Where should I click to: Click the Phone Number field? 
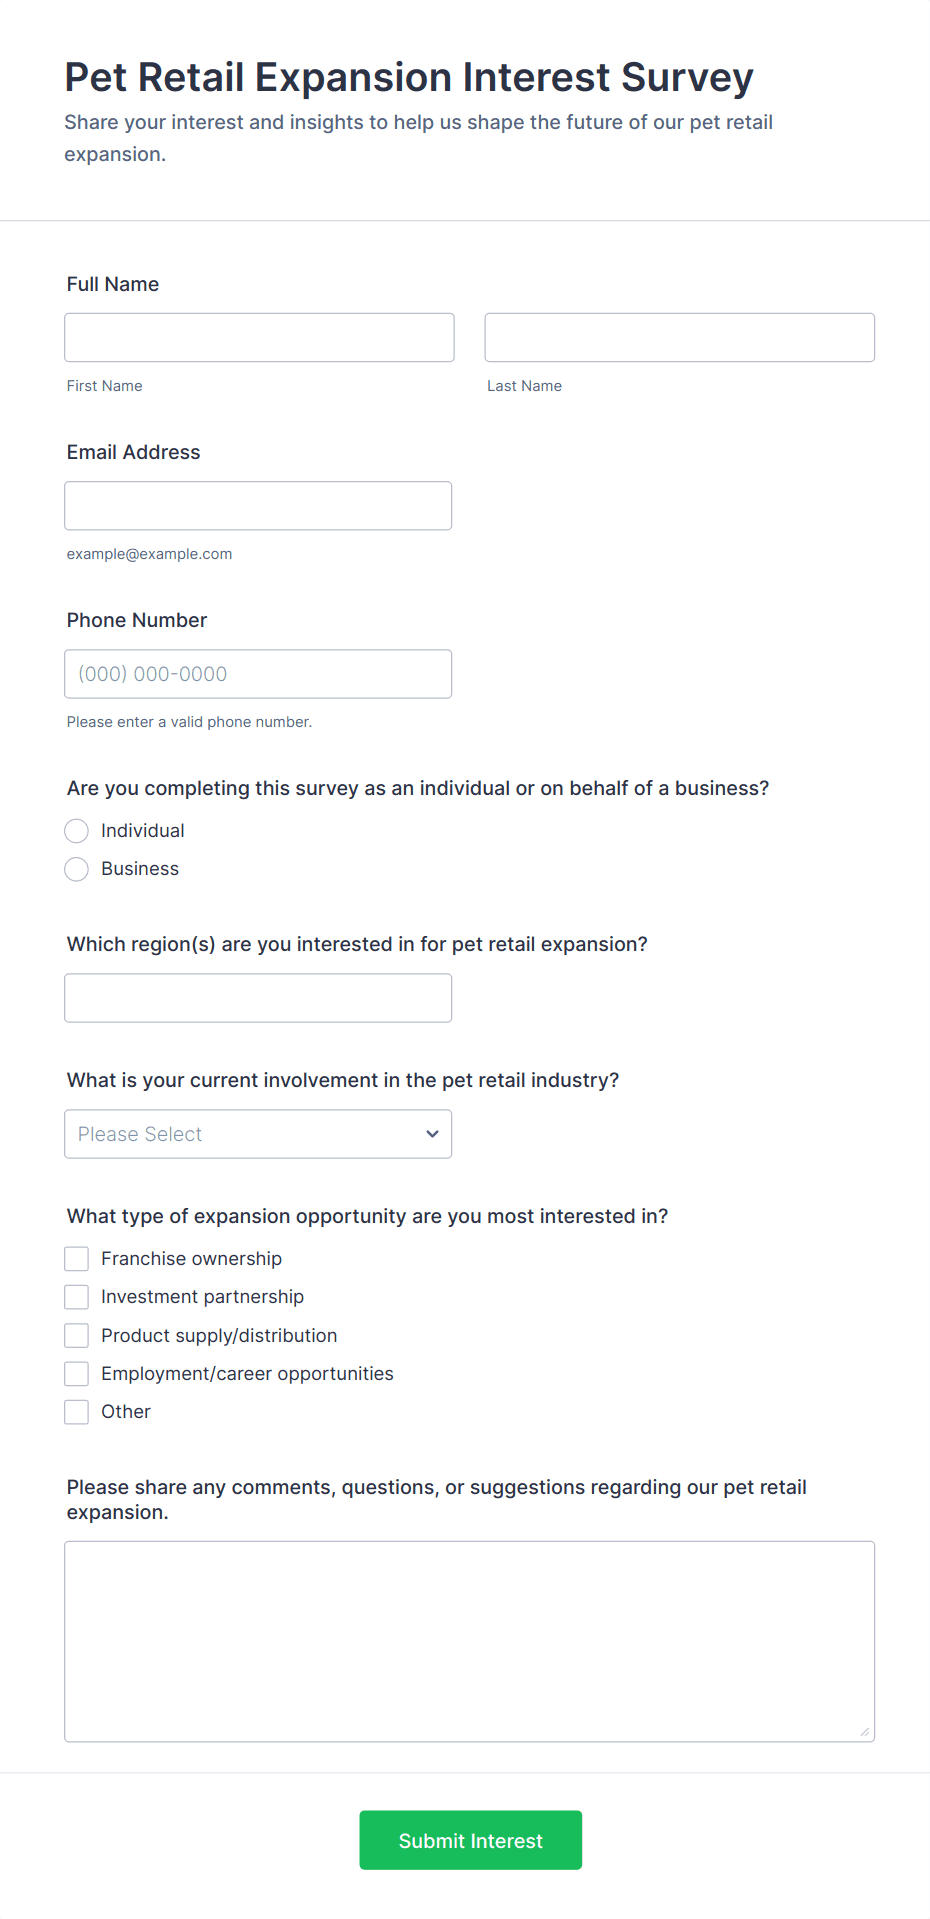[258, 673]
